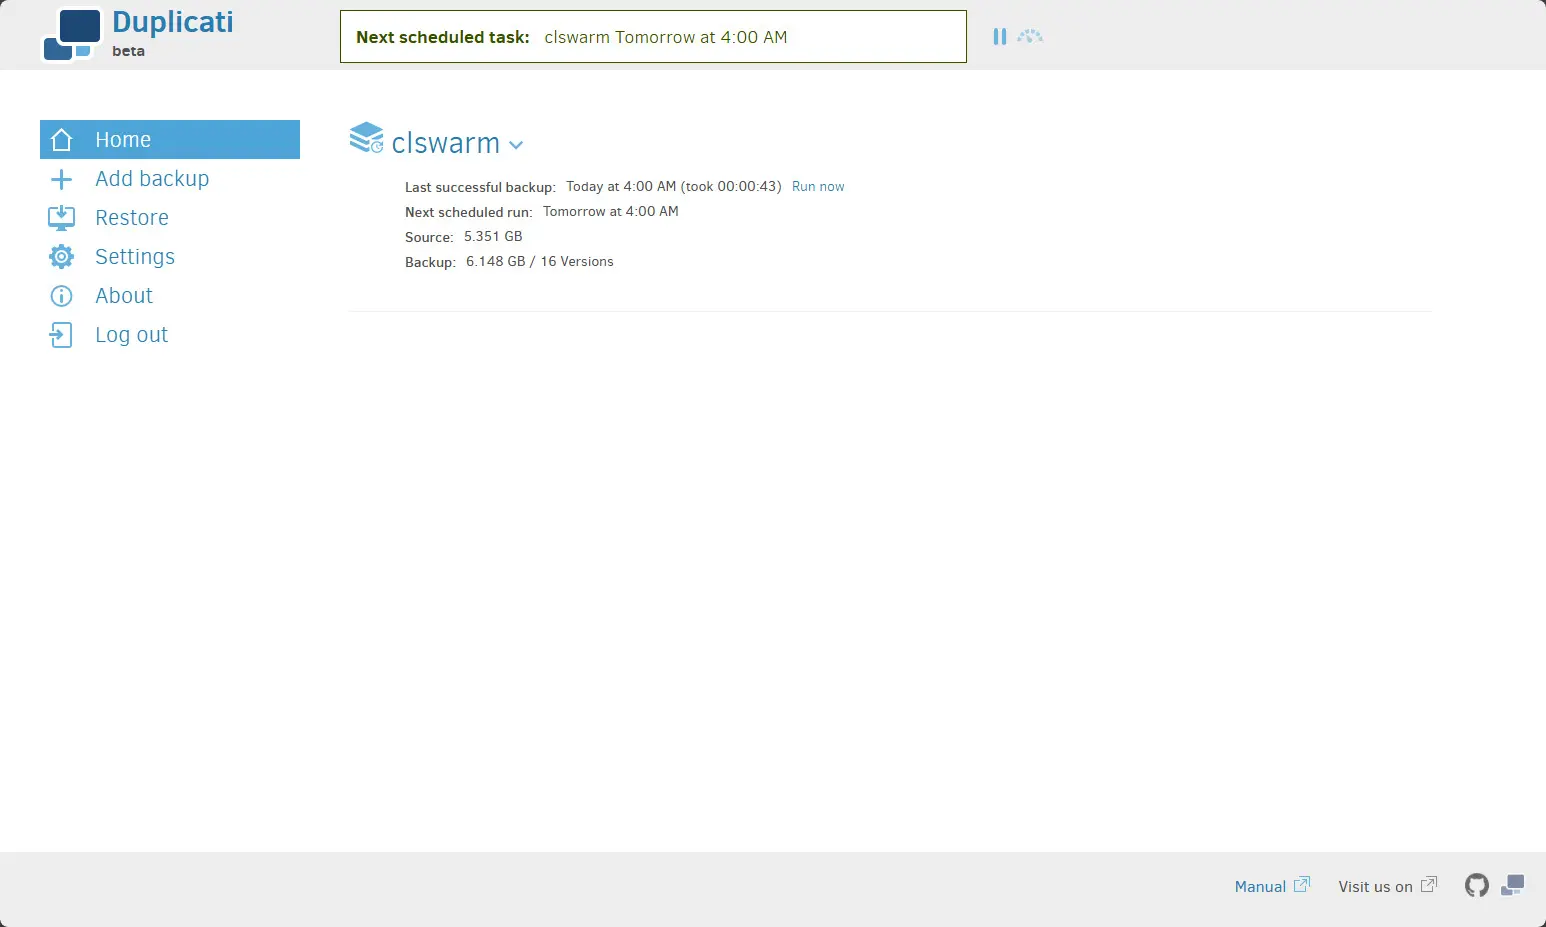Click the 'Source:' label
Screen dimensions: 1546x927
429,237
